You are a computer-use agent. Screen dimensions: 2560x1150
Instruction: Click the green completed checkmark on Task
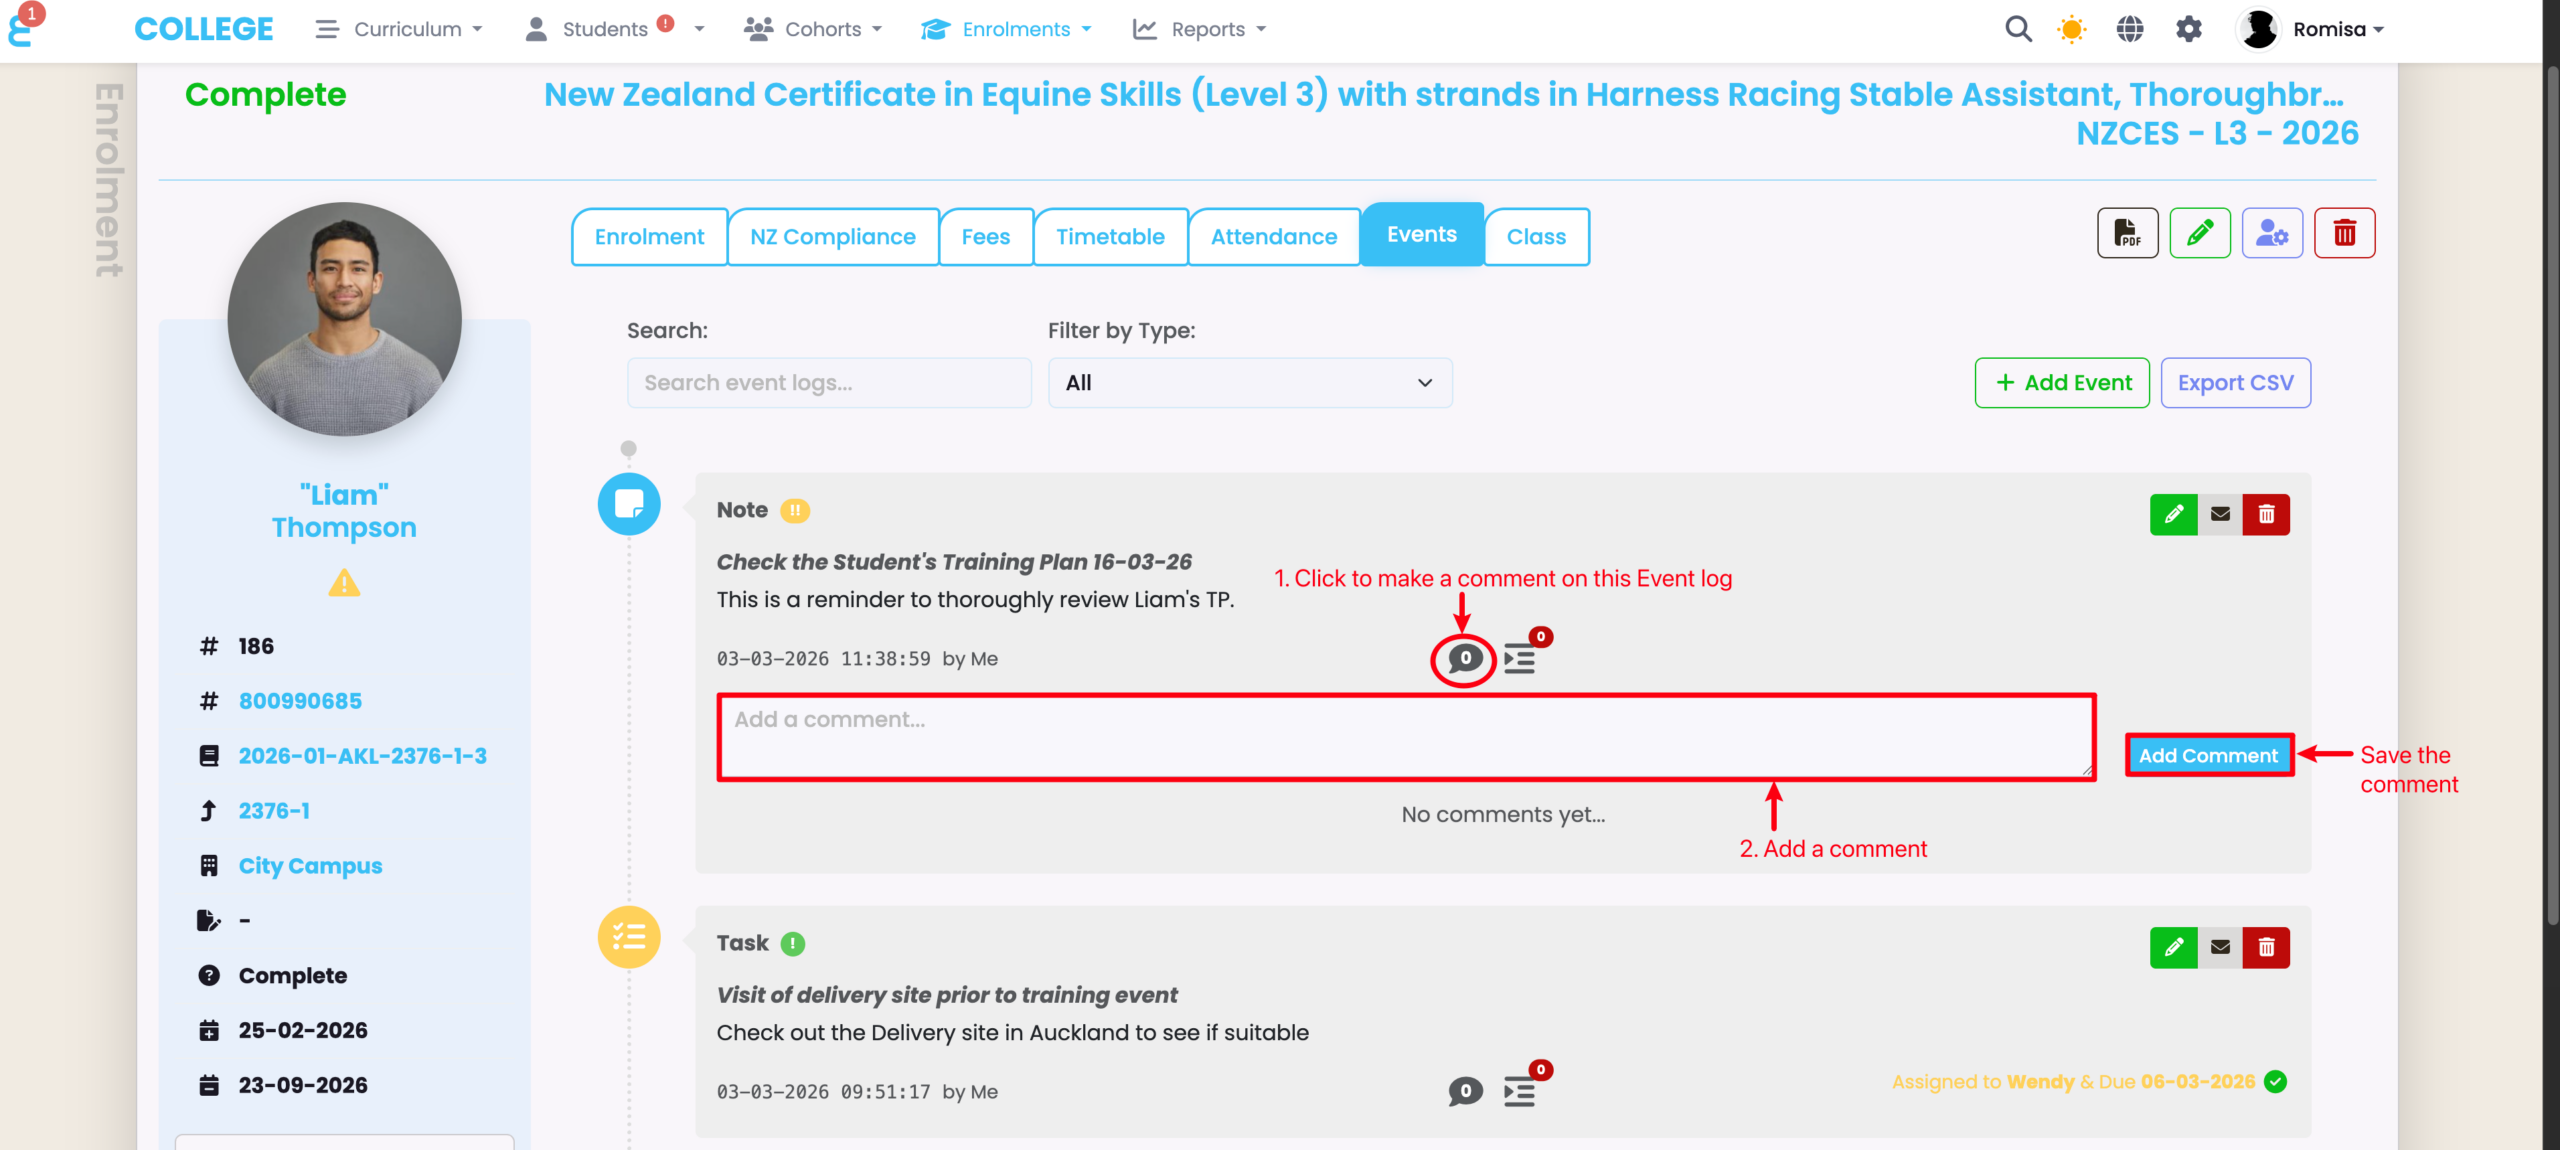(x=2276, y=1081)
